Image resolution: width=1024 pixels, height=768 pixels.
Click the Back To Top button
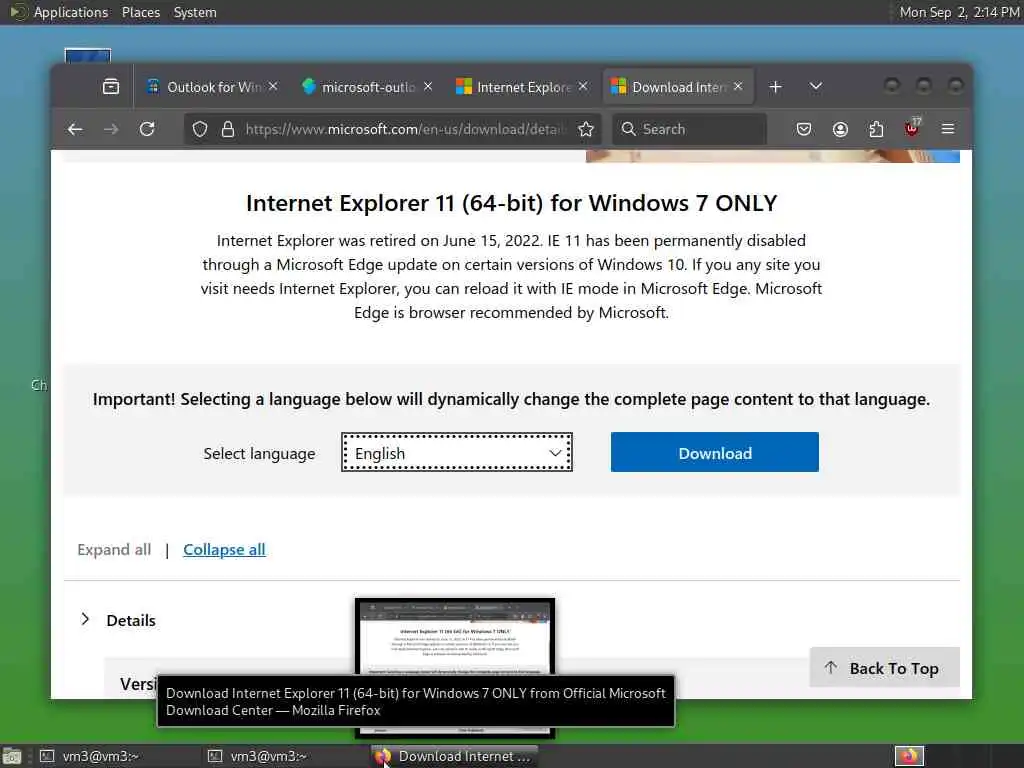(x=884, y=667)
